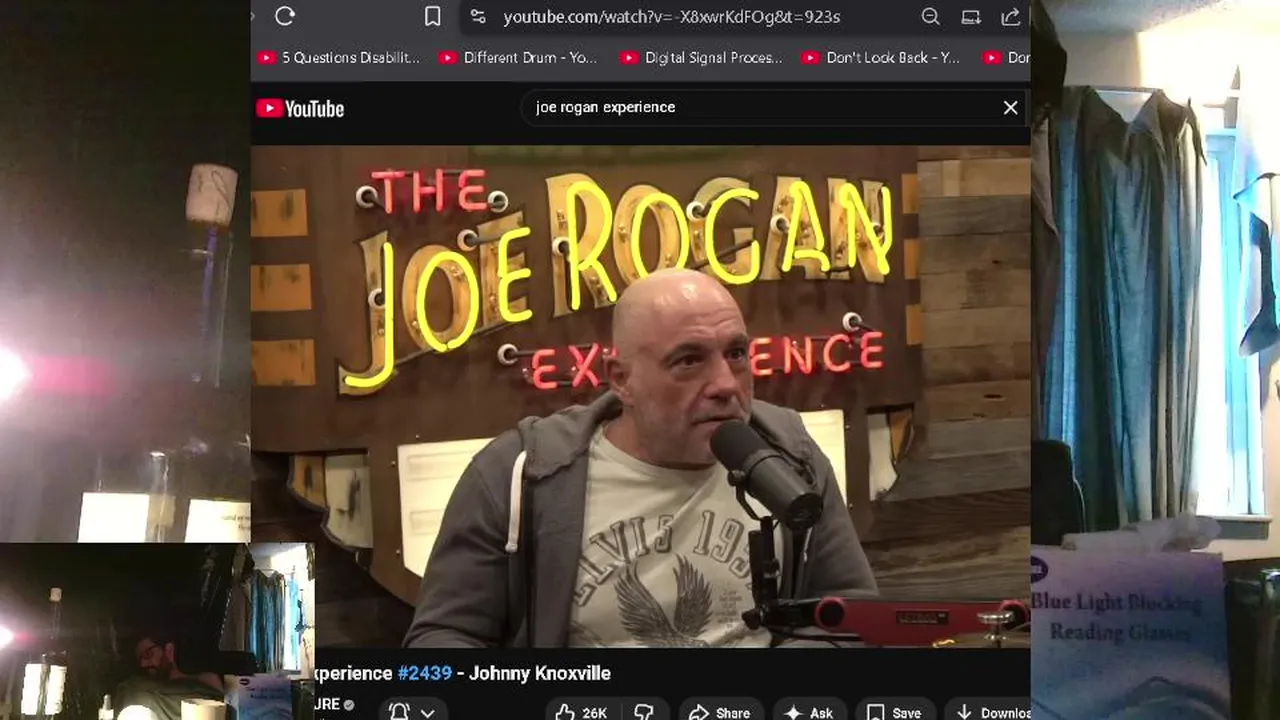1280x720 pixels.
Task: Click the channel verified checkmark badge
Action: point(349,705)
